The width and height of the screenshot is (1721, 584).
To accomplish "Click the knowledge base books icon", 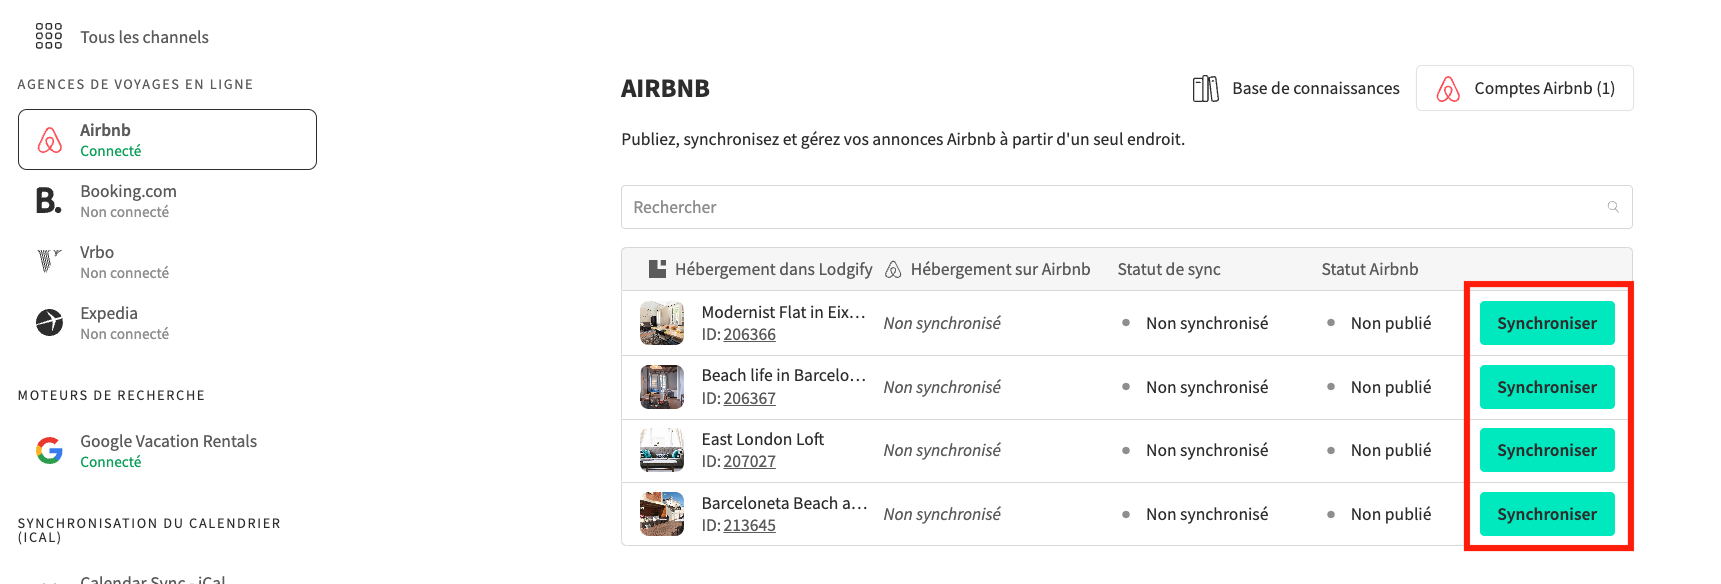I will (x=1205, y=88).
